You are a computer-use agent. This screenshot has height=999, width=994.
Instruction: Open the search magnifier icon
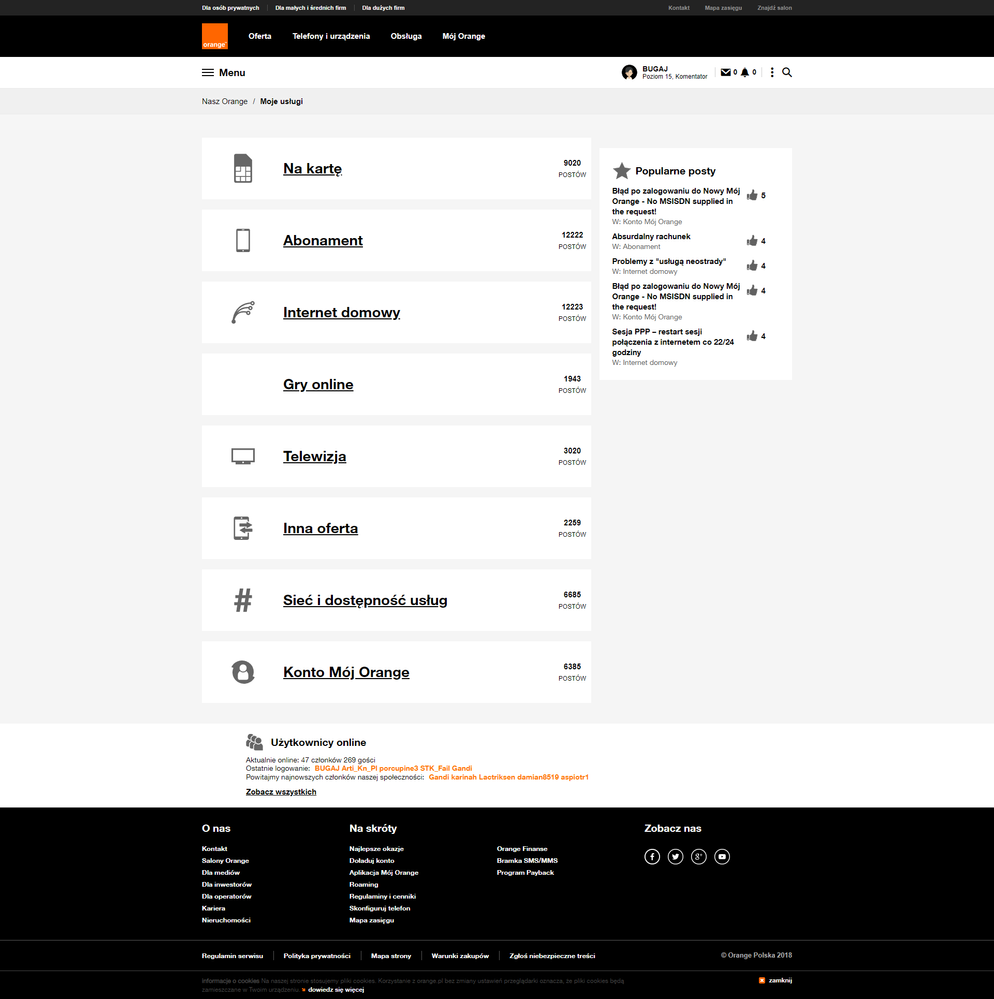click(x=787, y=73)
